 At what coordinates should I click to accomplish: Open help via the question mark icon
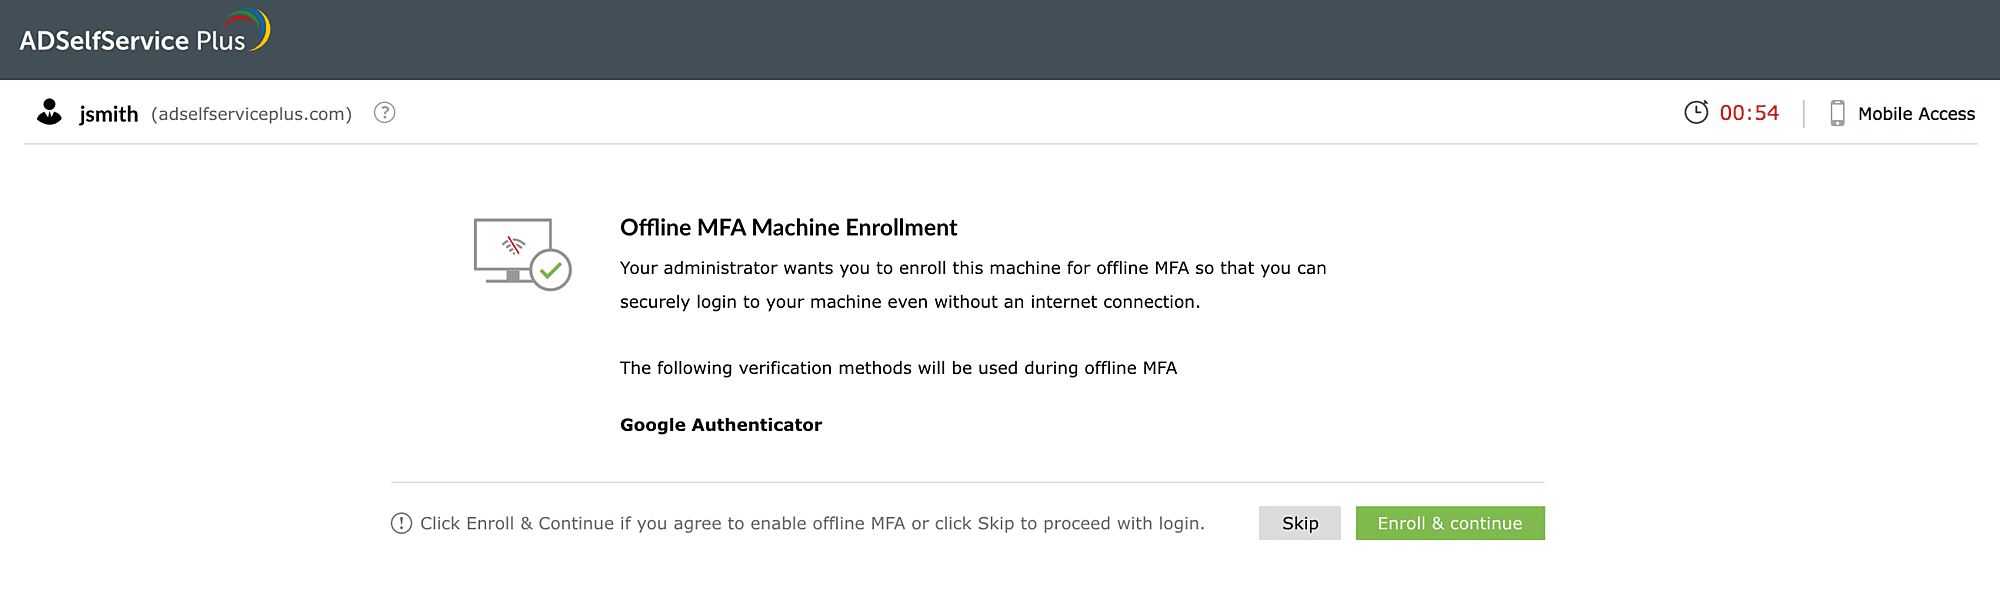[385, 113]
